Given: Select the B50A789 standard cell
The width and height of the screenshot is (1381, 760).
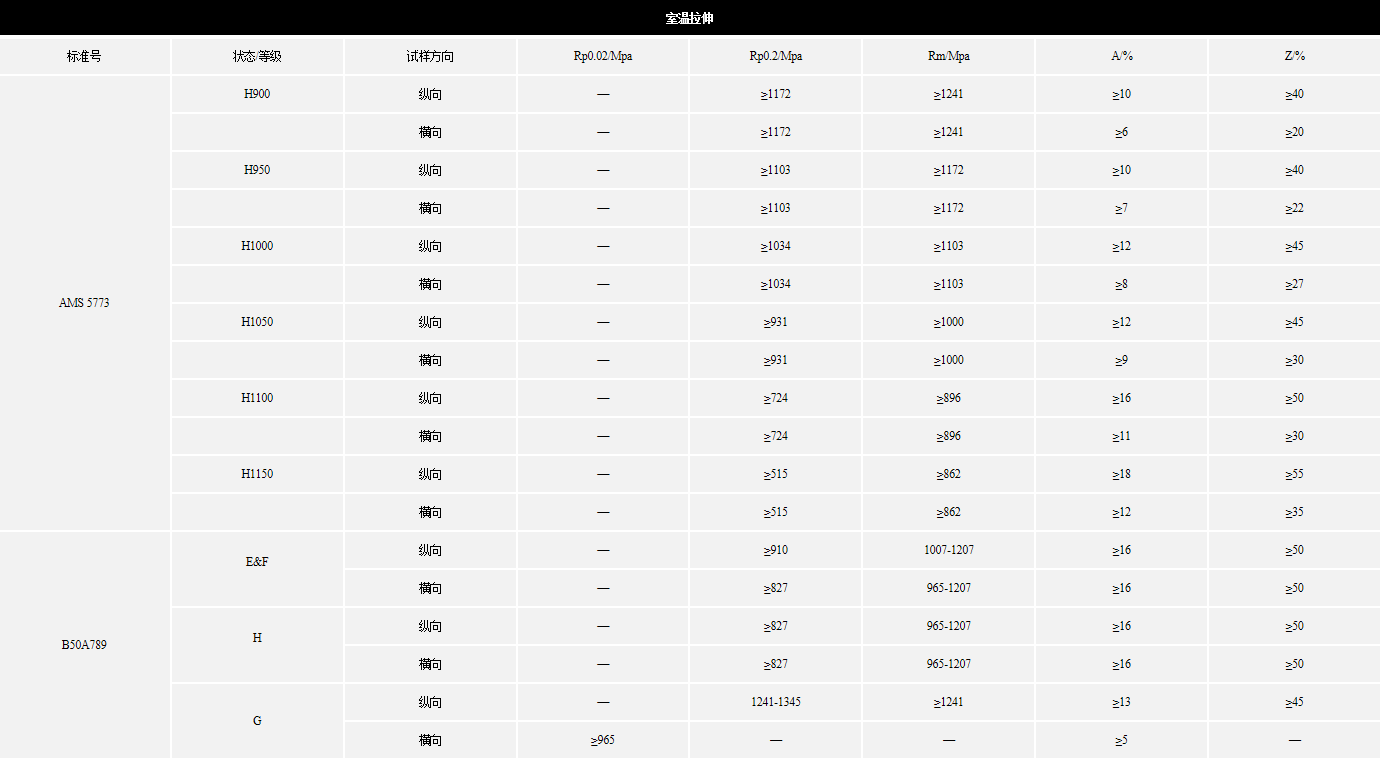Looking at the screenshot, I should 84,645.
